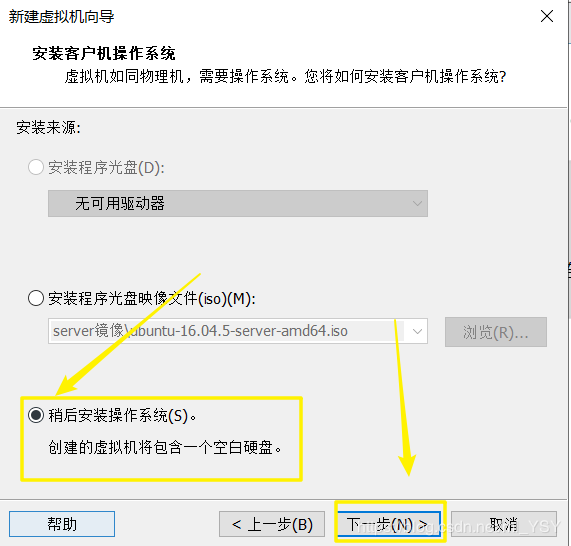Screen dimensions: 571x546
Task: Go back with < 上一步(B)
Action: point(272,524)
